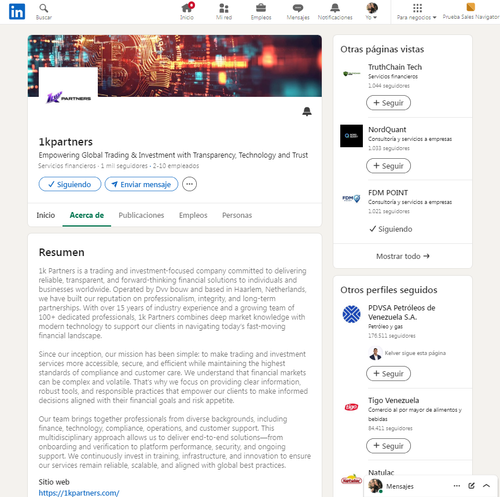Click 'Otras páginas vistas' heading
This screenshot has width=500, height=497.
point(382,49)
